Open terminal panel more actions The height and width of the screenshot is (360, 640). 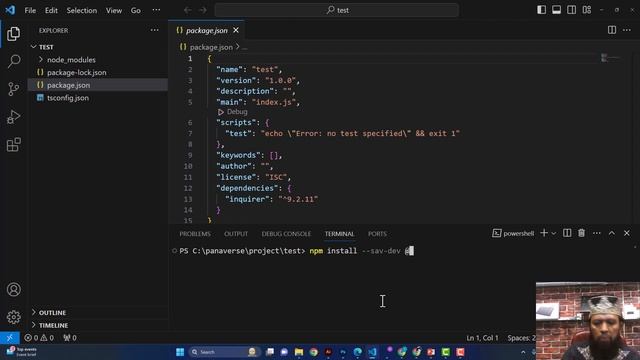pyautogui.click(x=596, y=233)
